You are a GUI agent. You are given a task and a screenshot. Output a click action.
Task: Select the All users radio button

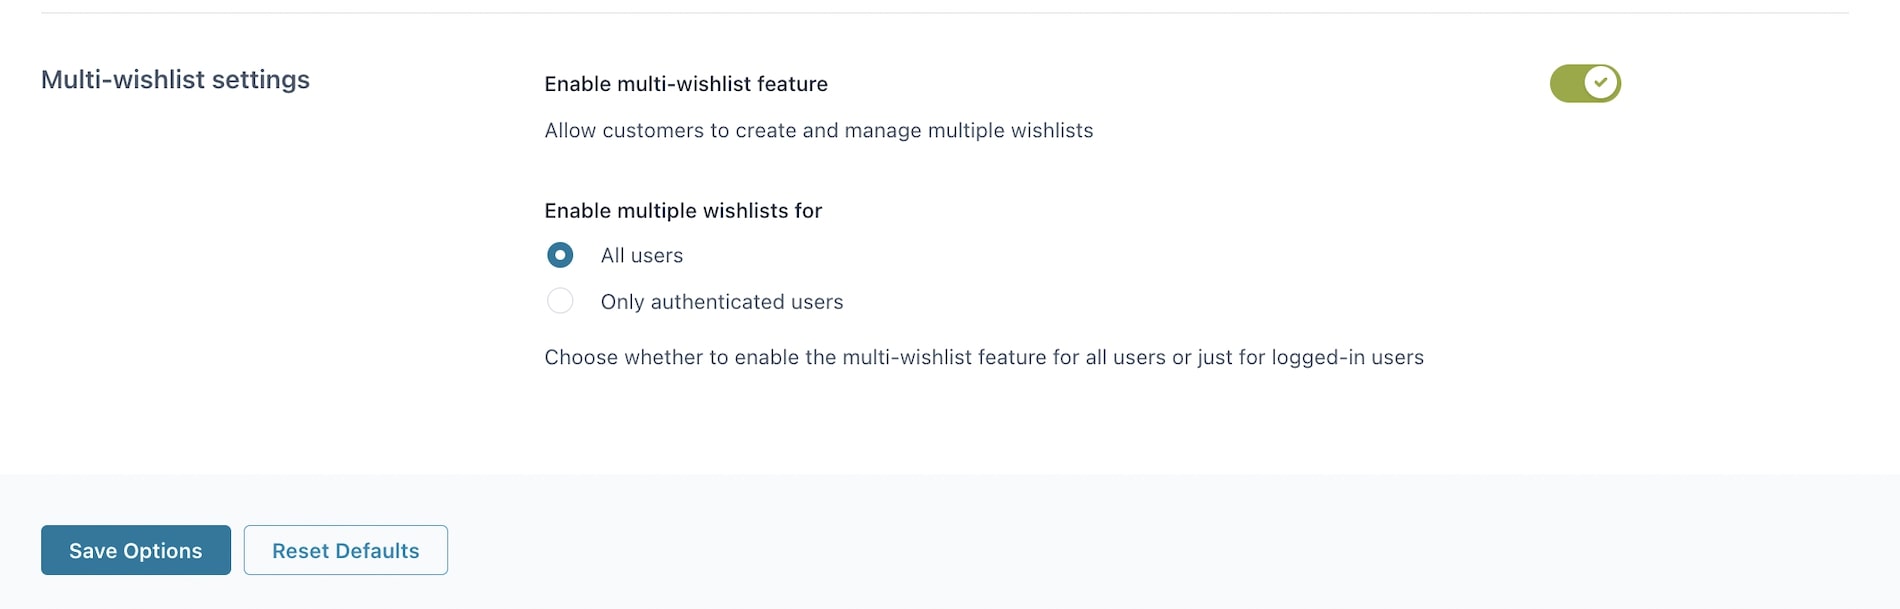(x=560, y=255)
